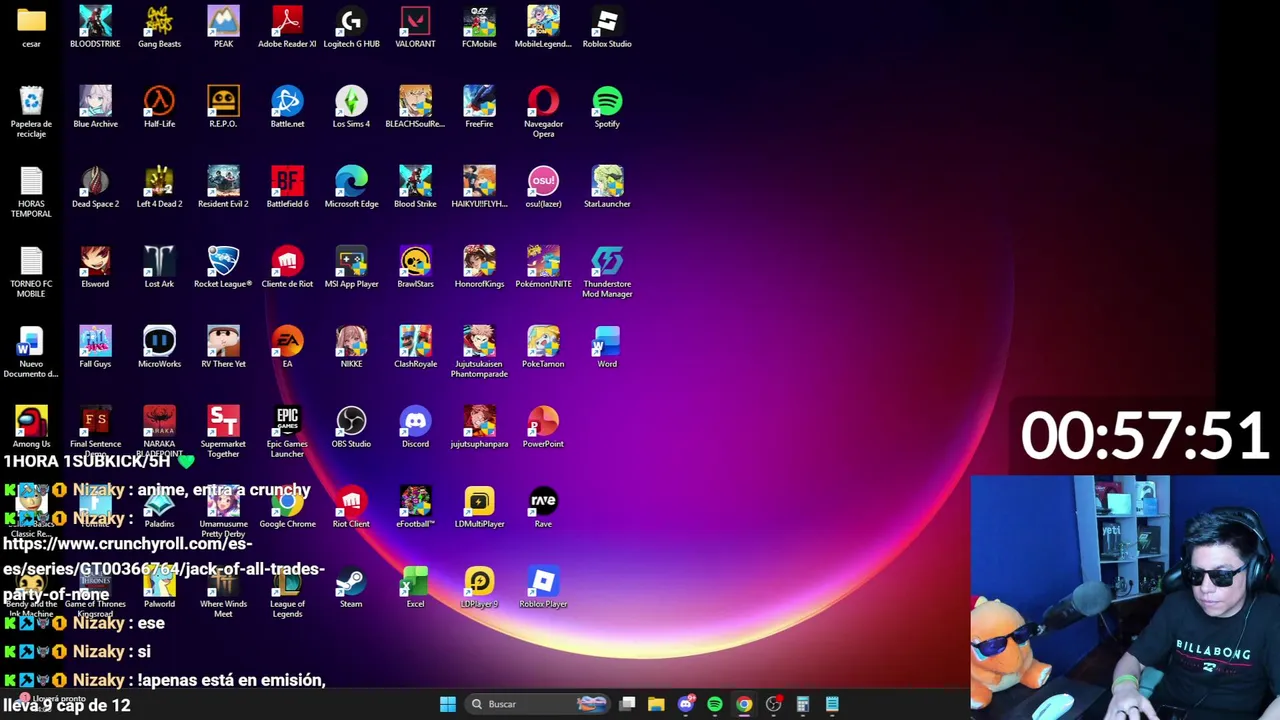The width and height of the screenshot is (1280, 720).
Task: Launch osu!(lazer) from desktop
Action: [543, 187]
